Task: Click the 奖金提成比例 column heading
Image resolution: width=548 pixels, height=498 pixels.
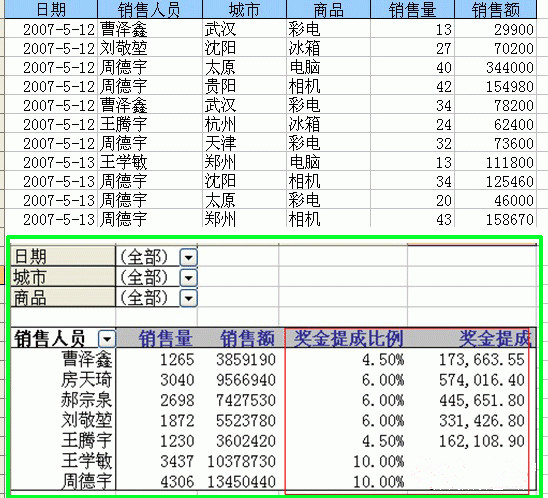Action: [x=348, y=338]
